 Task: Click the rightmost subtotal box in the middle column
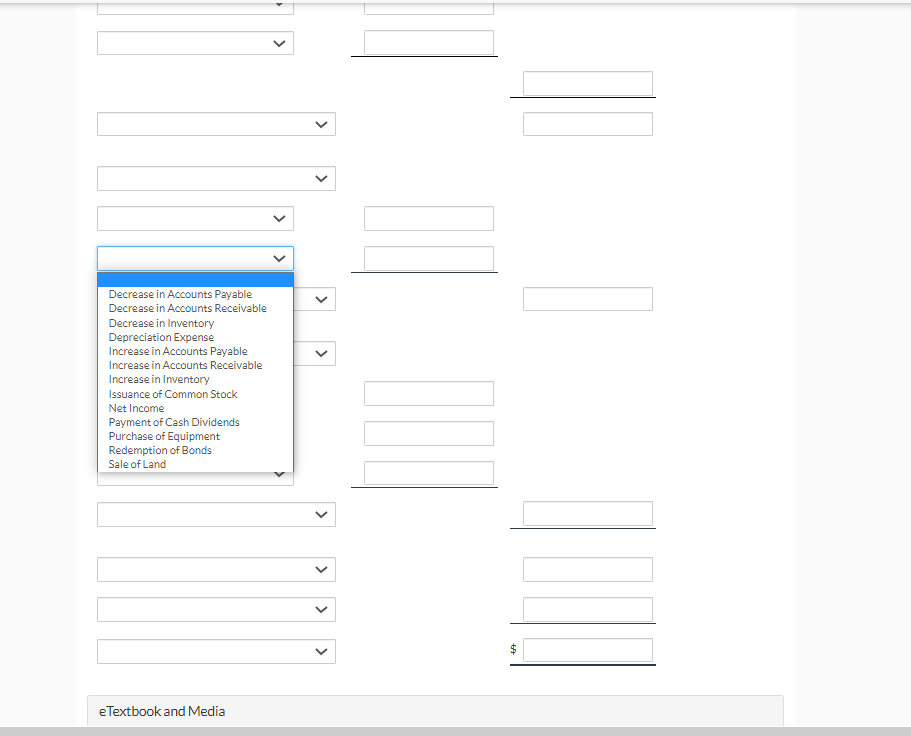click(428, 472)
